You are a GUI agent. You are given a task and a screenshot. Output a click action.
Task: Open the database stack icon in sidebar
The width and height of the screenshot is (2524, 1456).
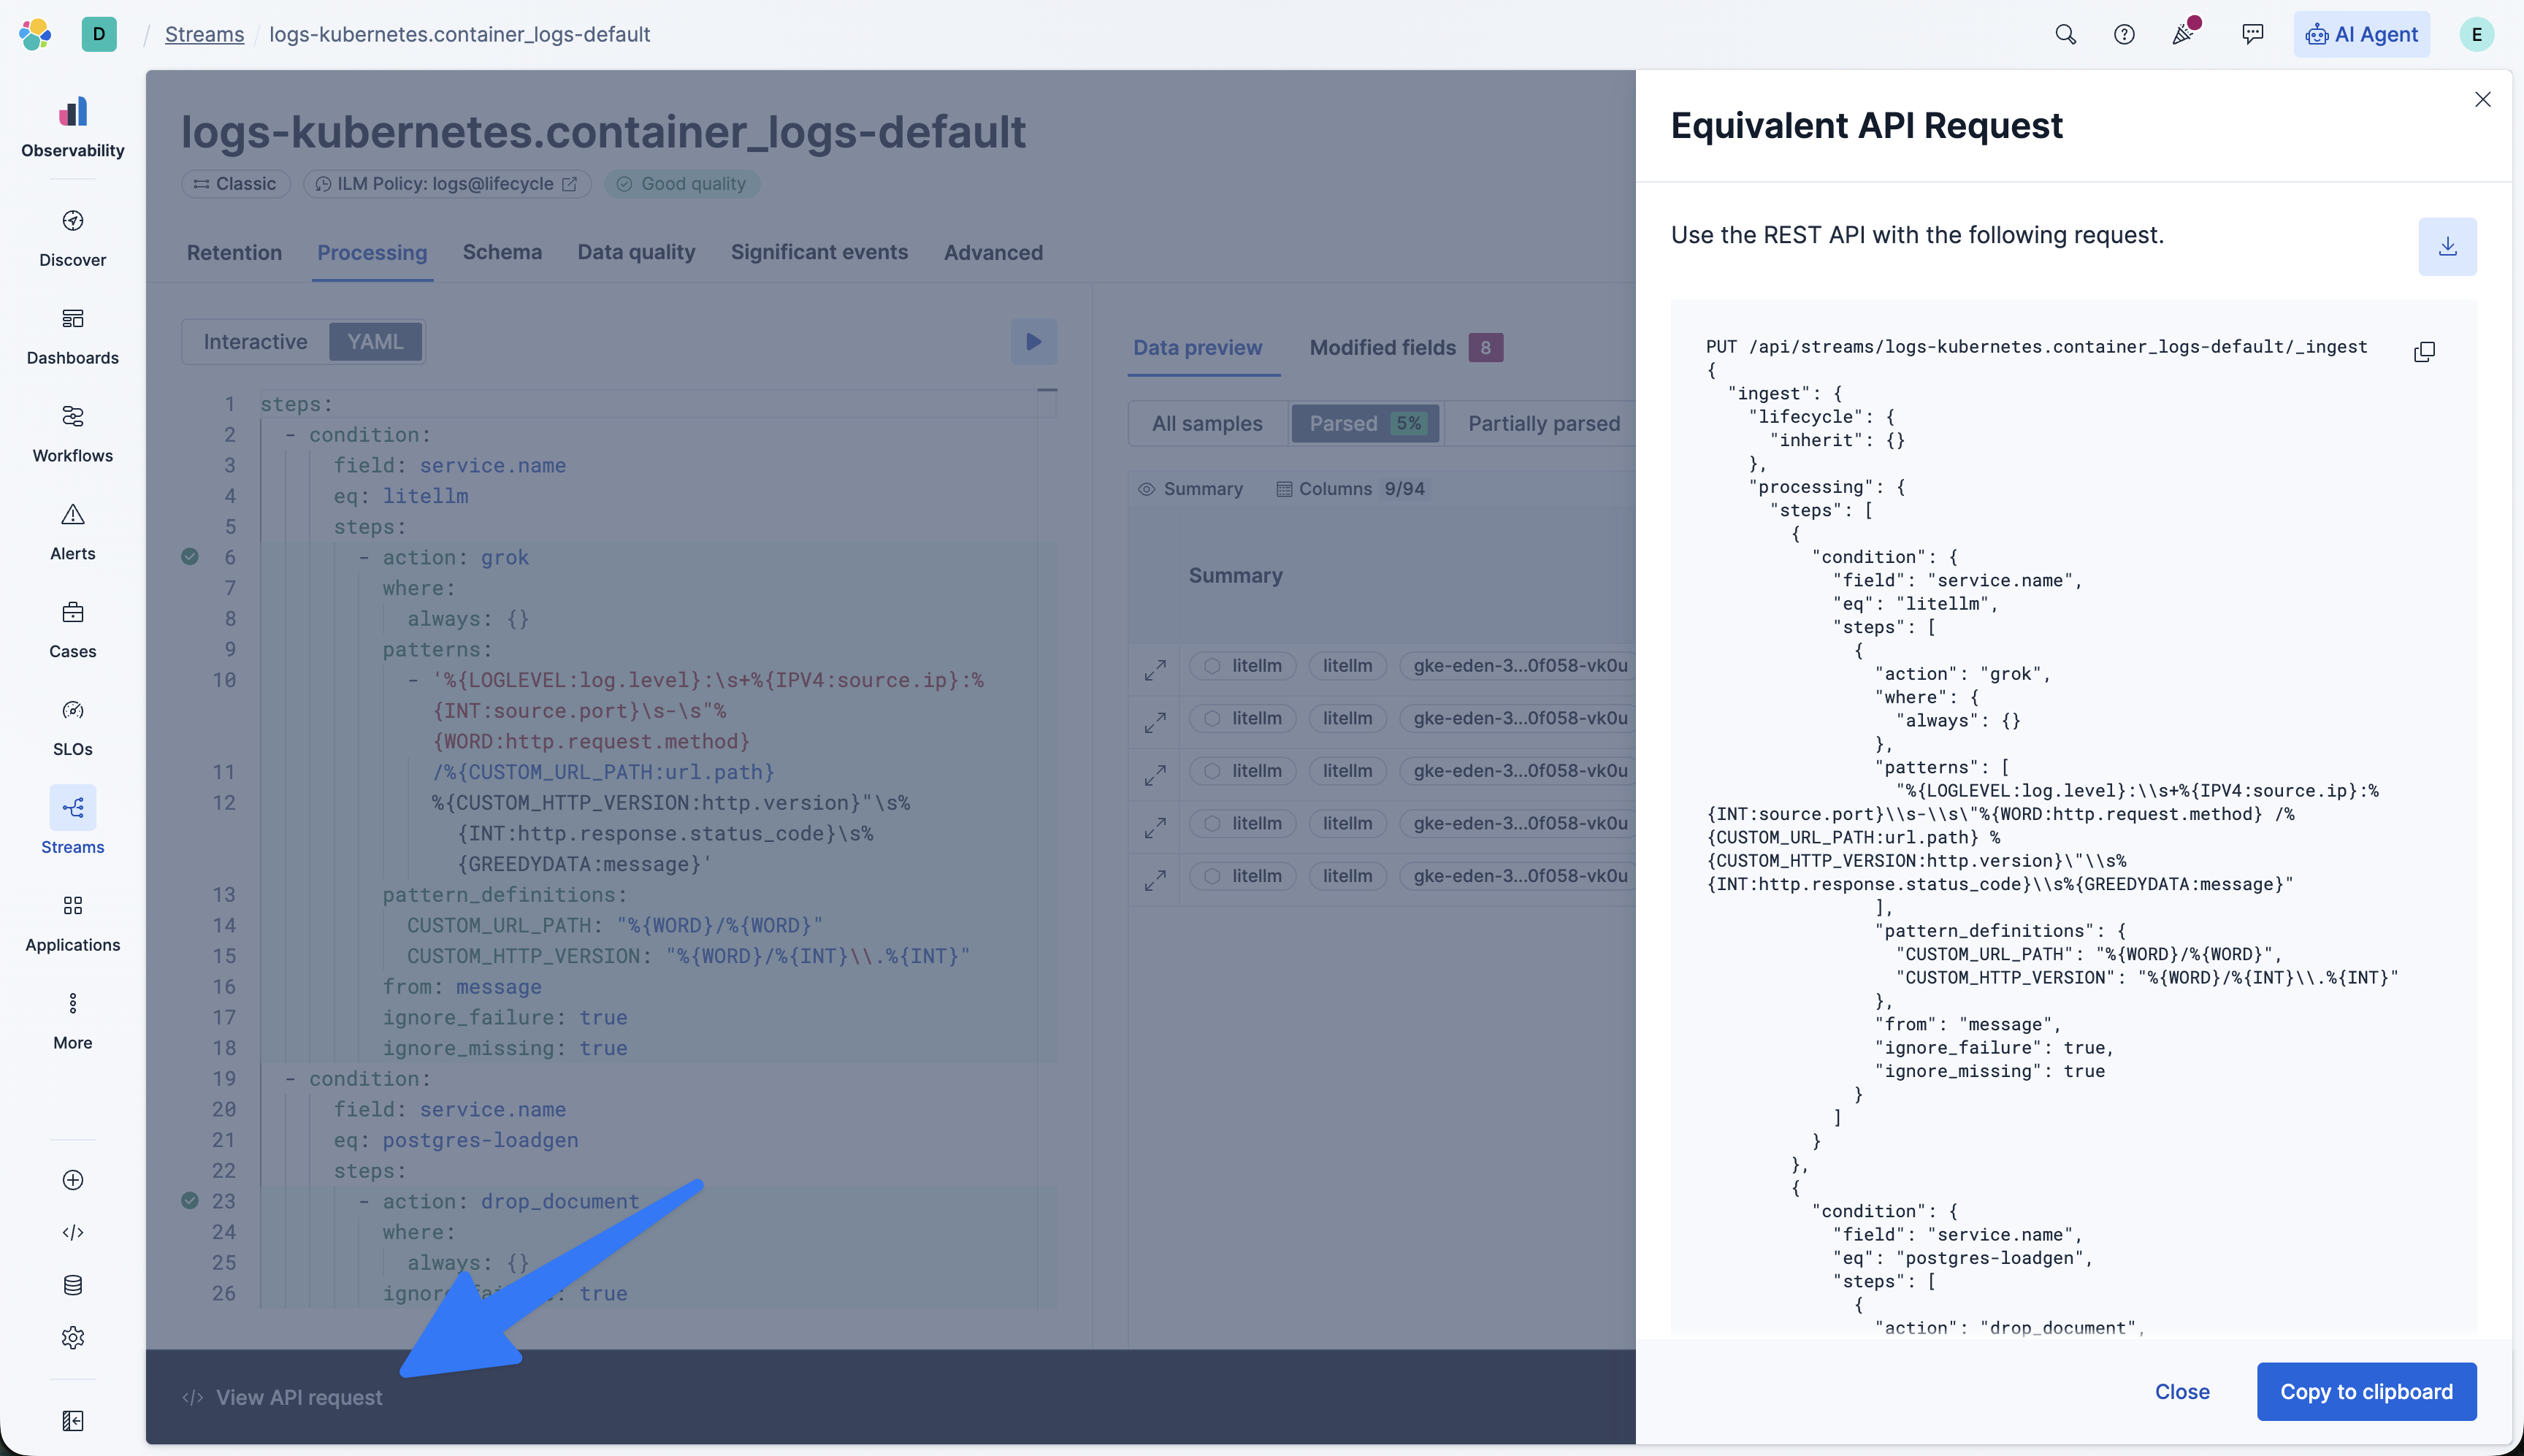[x=73, y=1285]
